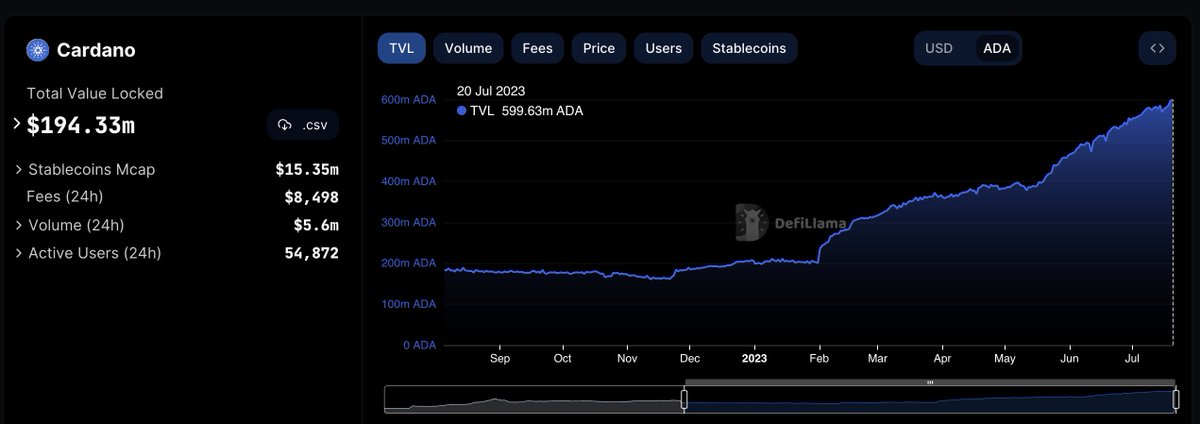The height and width of the screenshot is (424, 1200).
Task: Click the 599.63m ADA tooltip value
Action: (x=542, y=111)
